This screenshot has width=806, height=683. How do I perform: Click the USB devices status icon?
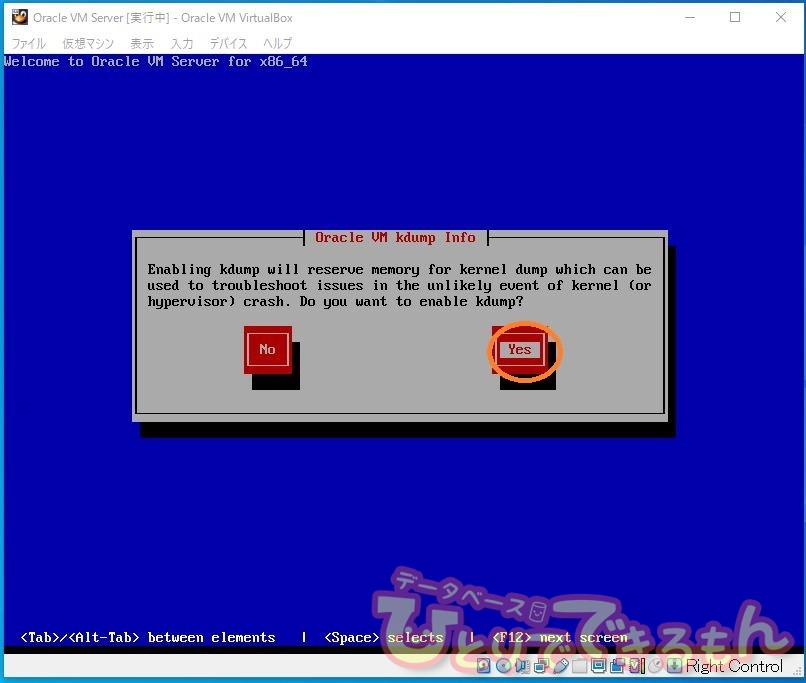pyautogui.click(x=560, y=666)
